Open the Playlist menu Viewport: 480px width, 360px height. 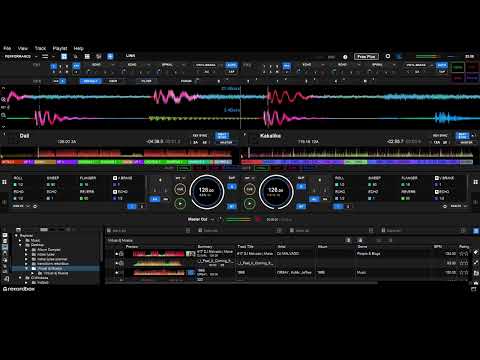60,48
